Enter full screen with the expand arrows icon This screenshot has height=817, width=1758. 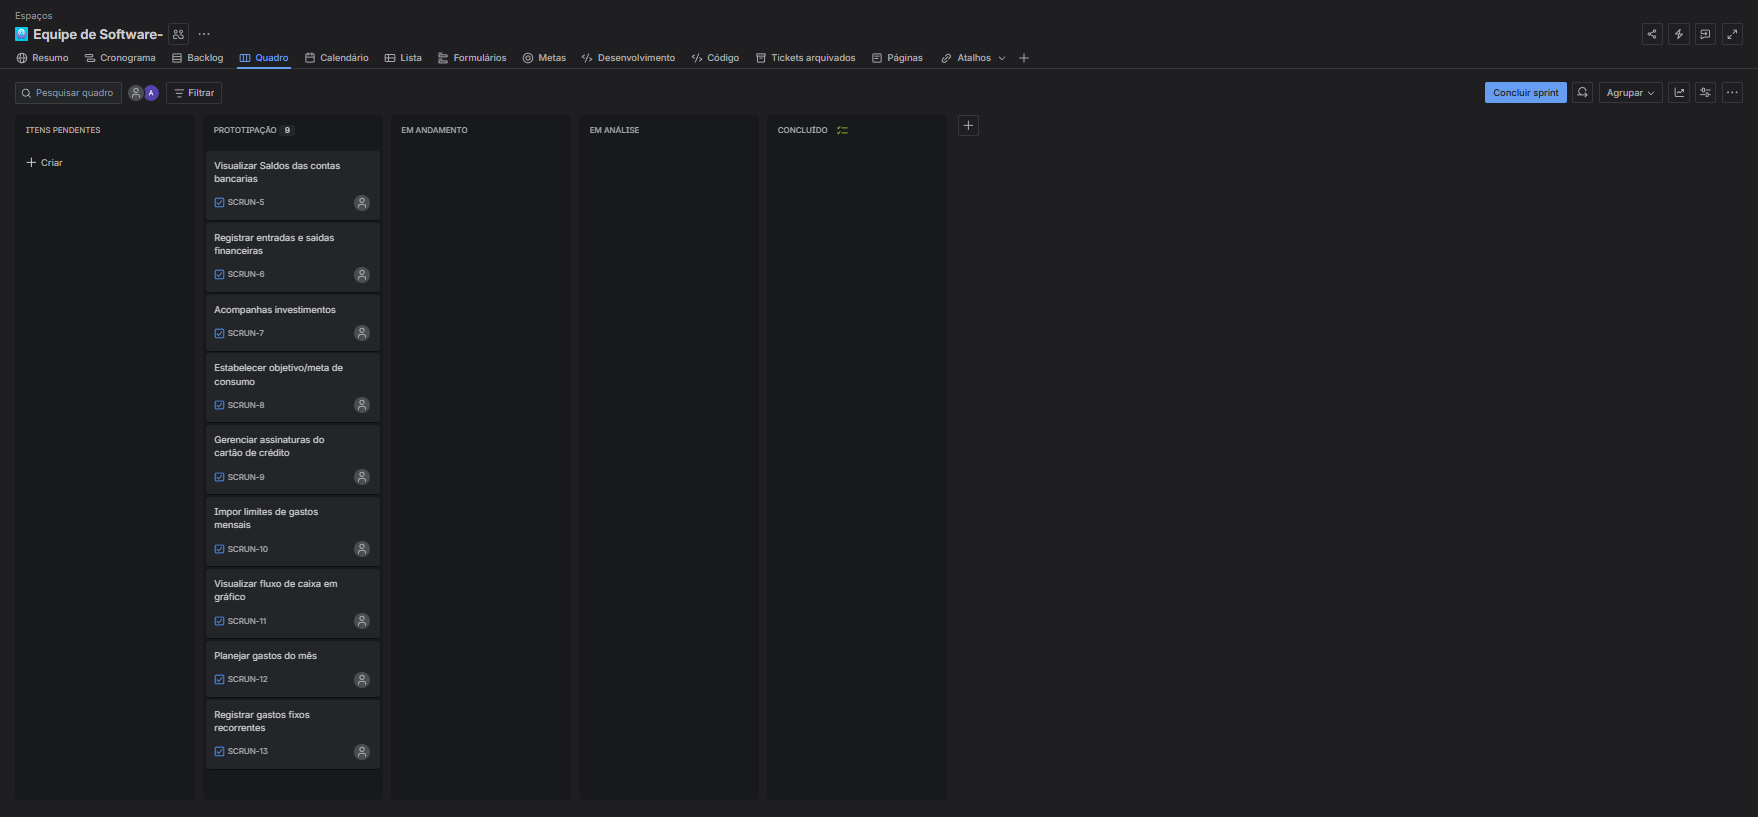1733,34
